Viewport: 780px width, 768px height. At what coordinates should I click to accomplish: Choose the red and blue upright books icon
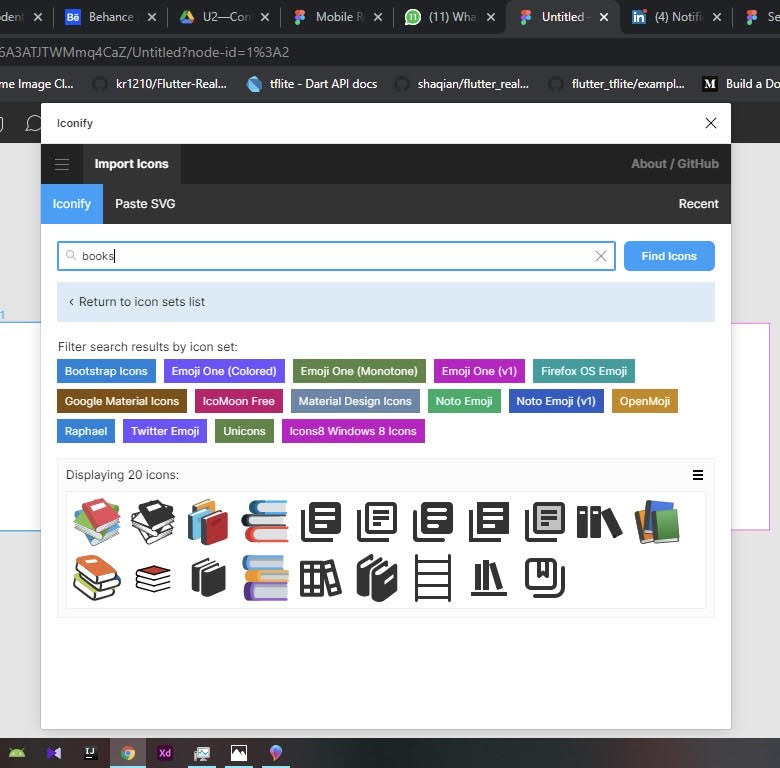208,521
